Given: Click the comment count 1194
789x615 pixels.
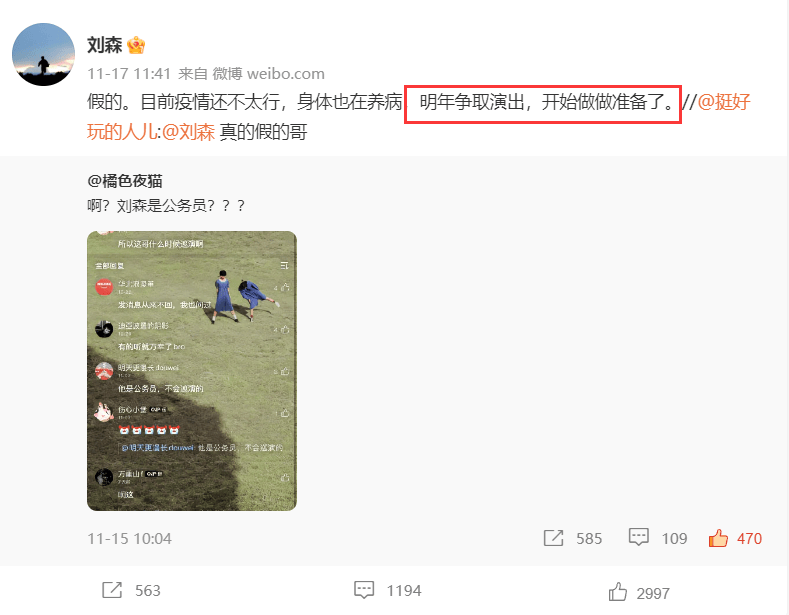Looking at the screenshot, I should 404,590.
